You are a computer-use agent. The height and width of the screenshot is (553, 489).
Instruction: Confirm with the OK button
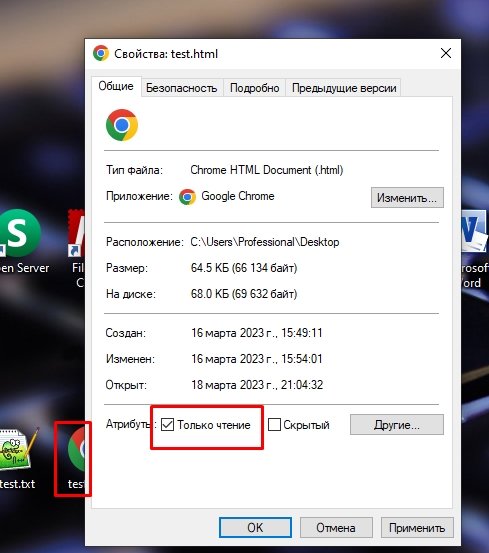pos(255,528)
